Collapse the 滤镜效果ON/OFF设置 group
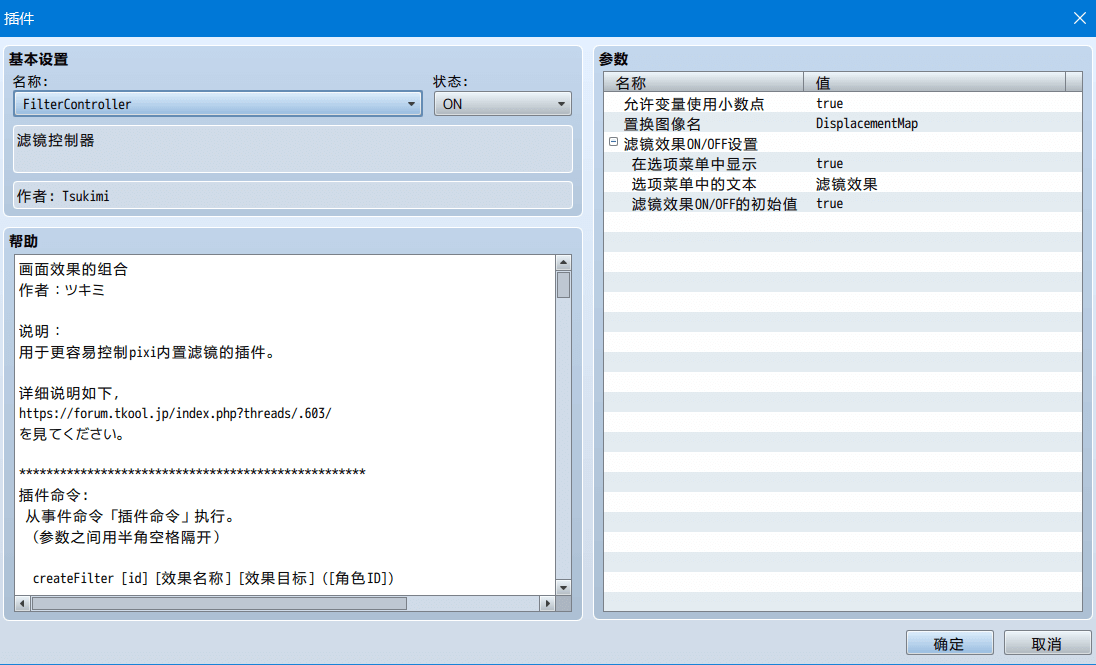 (613, 142)
